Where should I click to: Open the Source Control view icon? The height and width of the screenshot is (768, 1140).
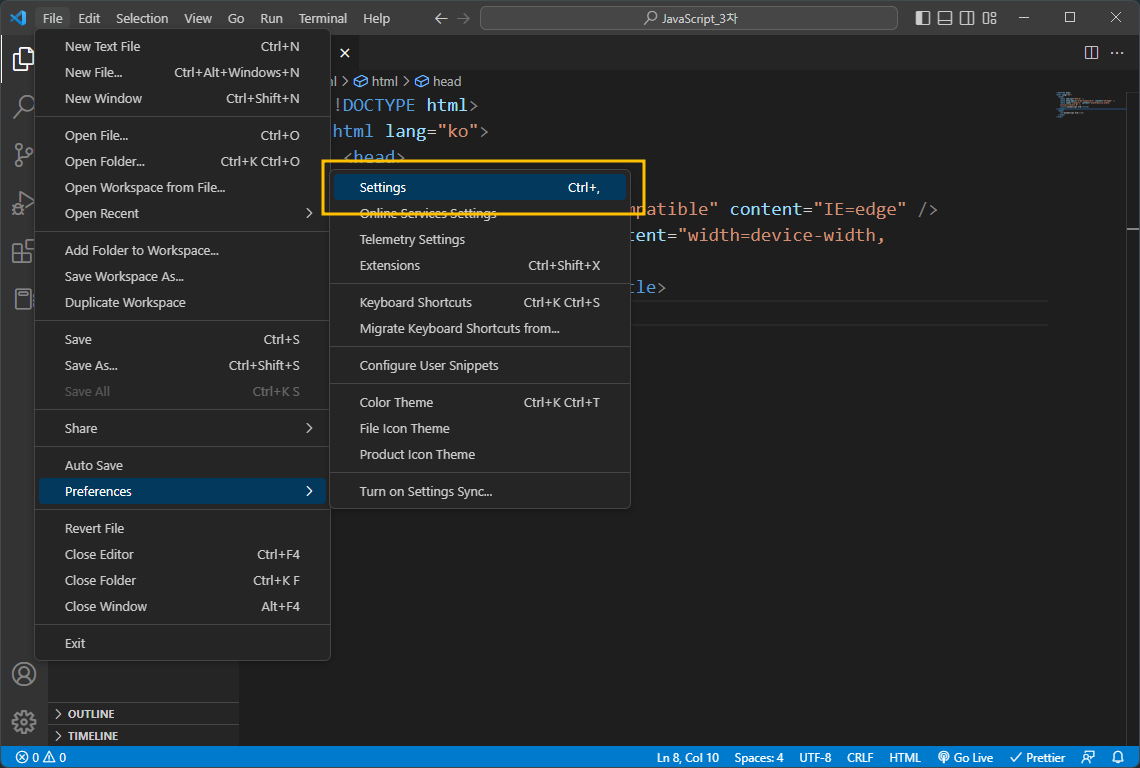click(x=23, y=155)
